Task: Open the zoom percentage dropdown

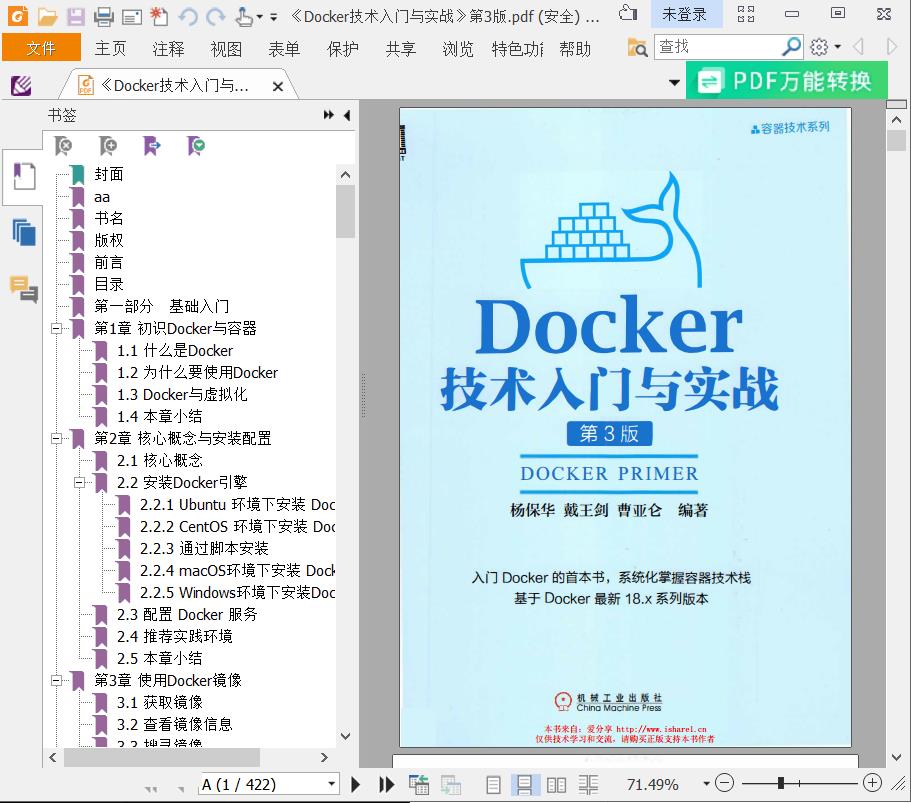Action: click(x=706, y=784)
